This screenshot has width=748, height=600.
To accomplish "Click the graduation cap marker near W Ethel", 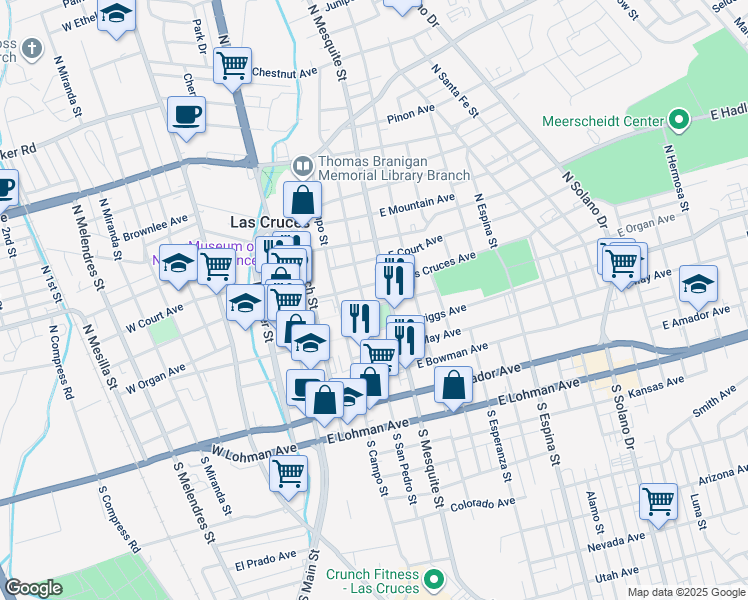I will pyautogui.click(x=116, y=16).
